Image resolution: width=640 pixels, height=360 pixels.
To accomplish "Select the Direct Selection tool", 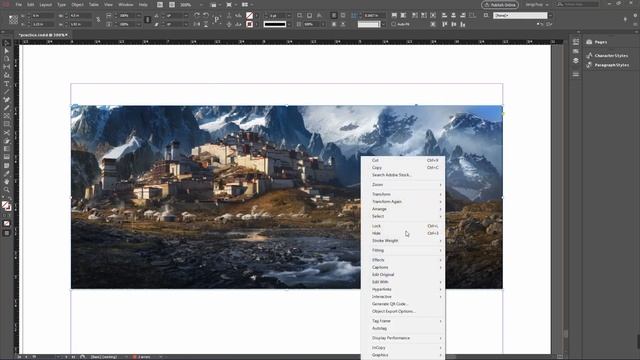I will point(7,51).
